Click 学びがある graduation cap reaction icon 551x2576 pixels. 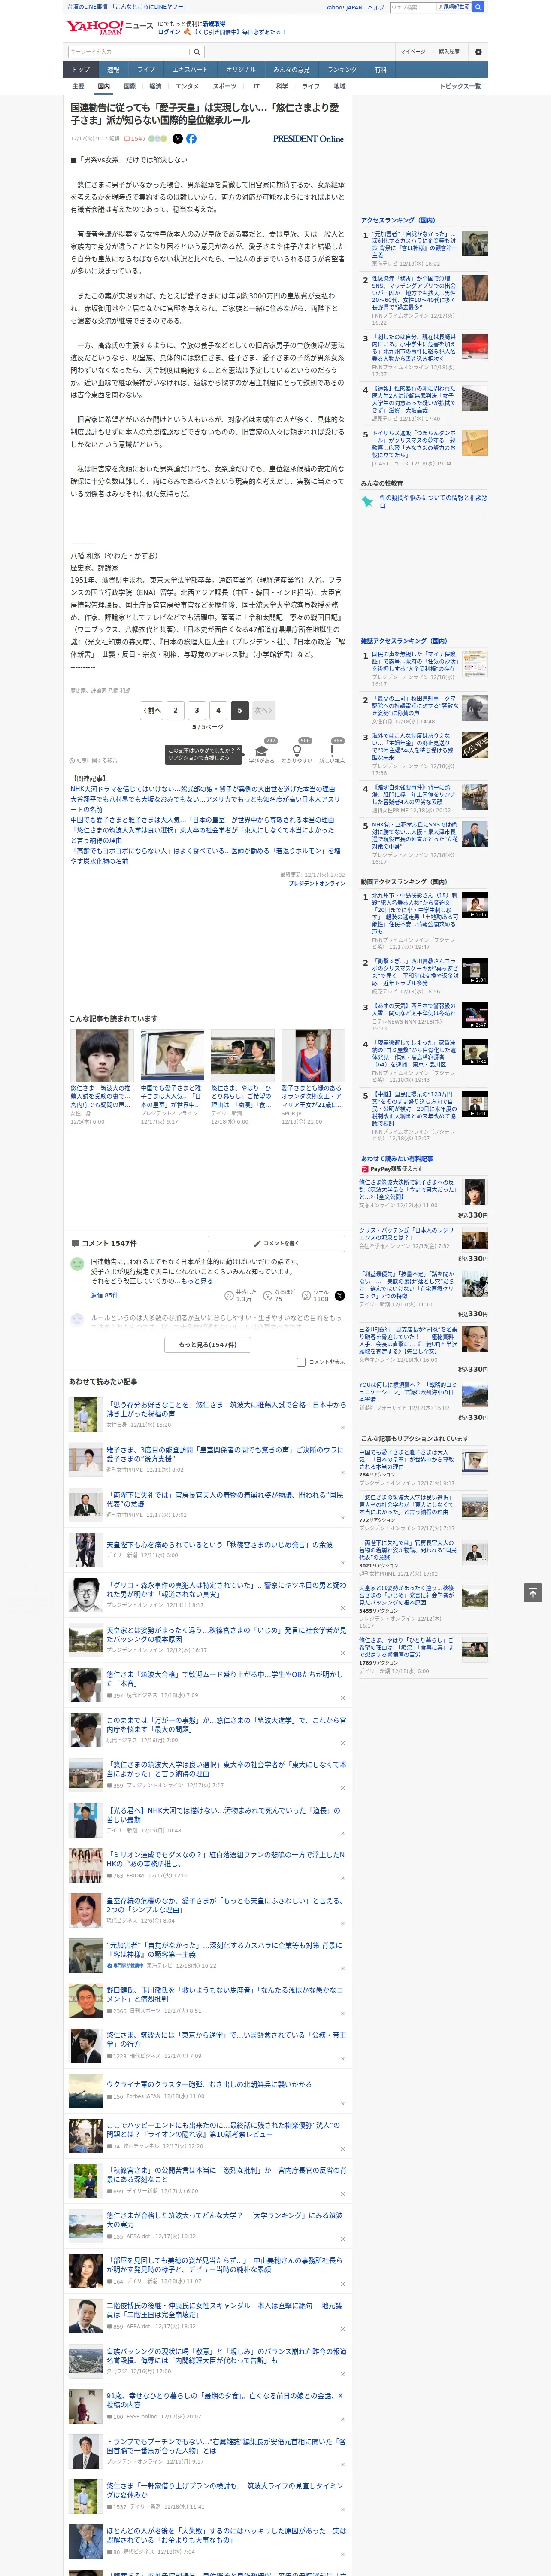pyautogui.click(x=262, y=750)
